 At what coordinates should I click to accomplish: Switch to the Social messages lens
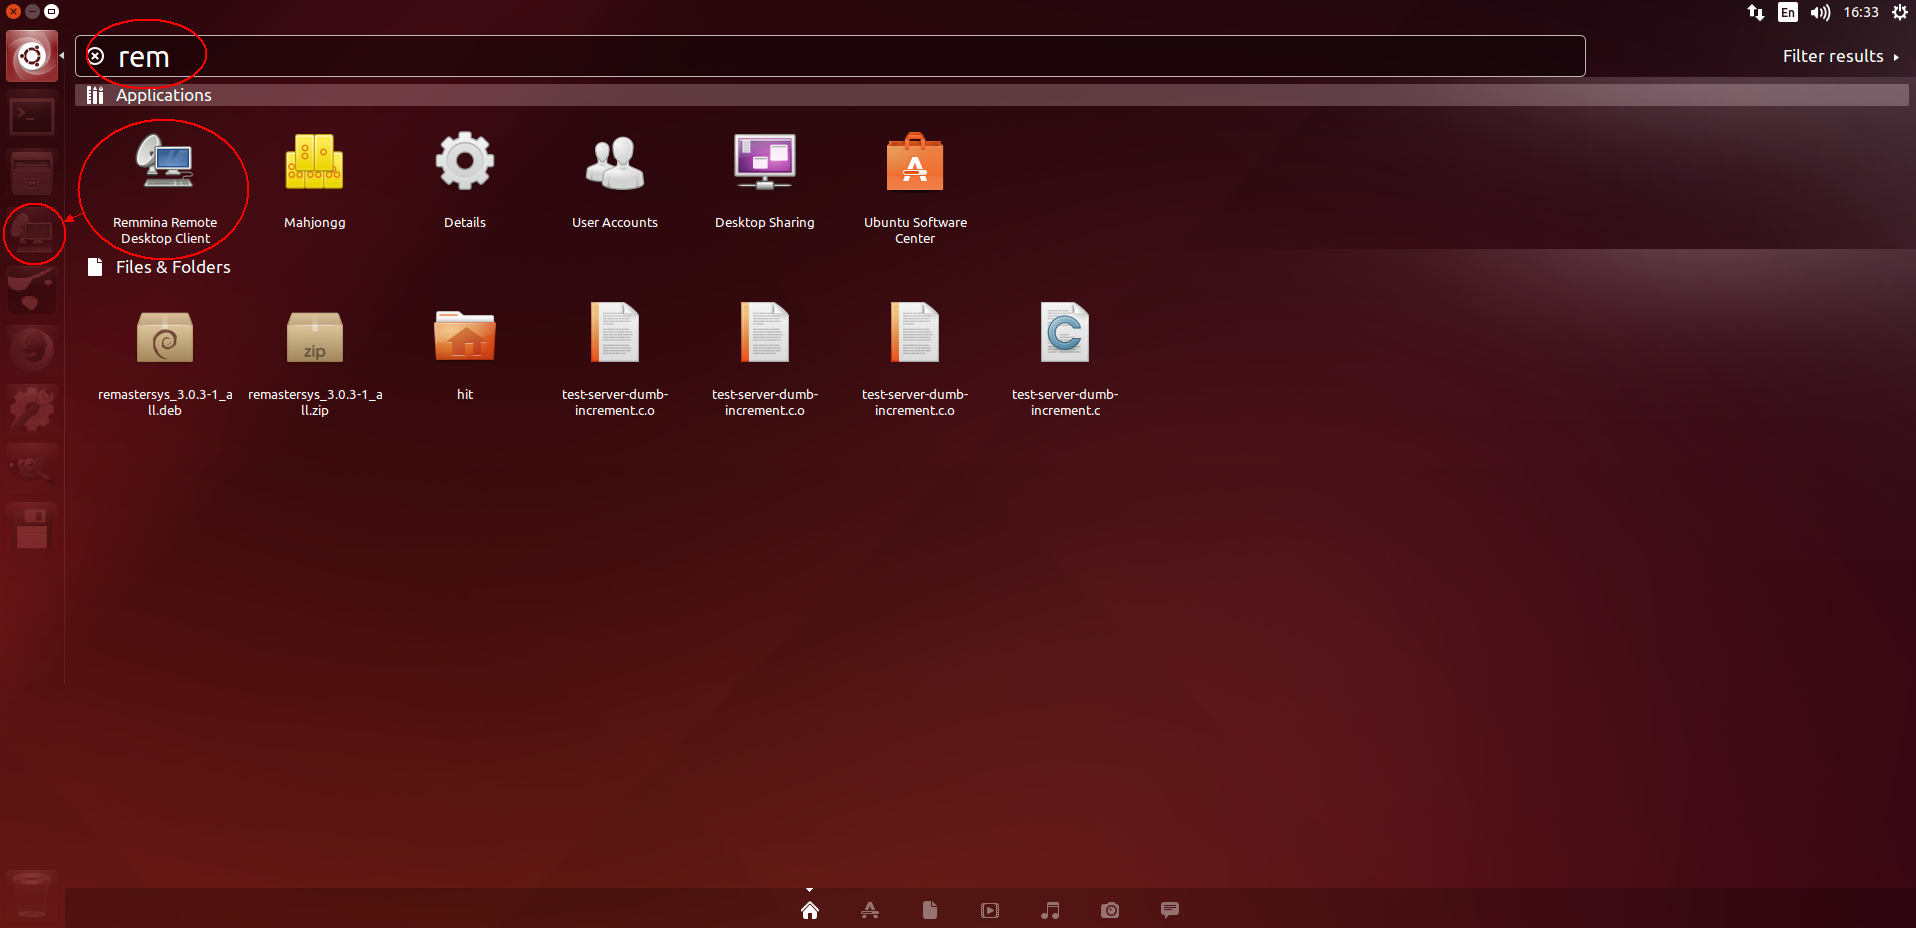tap(1170, 909)
